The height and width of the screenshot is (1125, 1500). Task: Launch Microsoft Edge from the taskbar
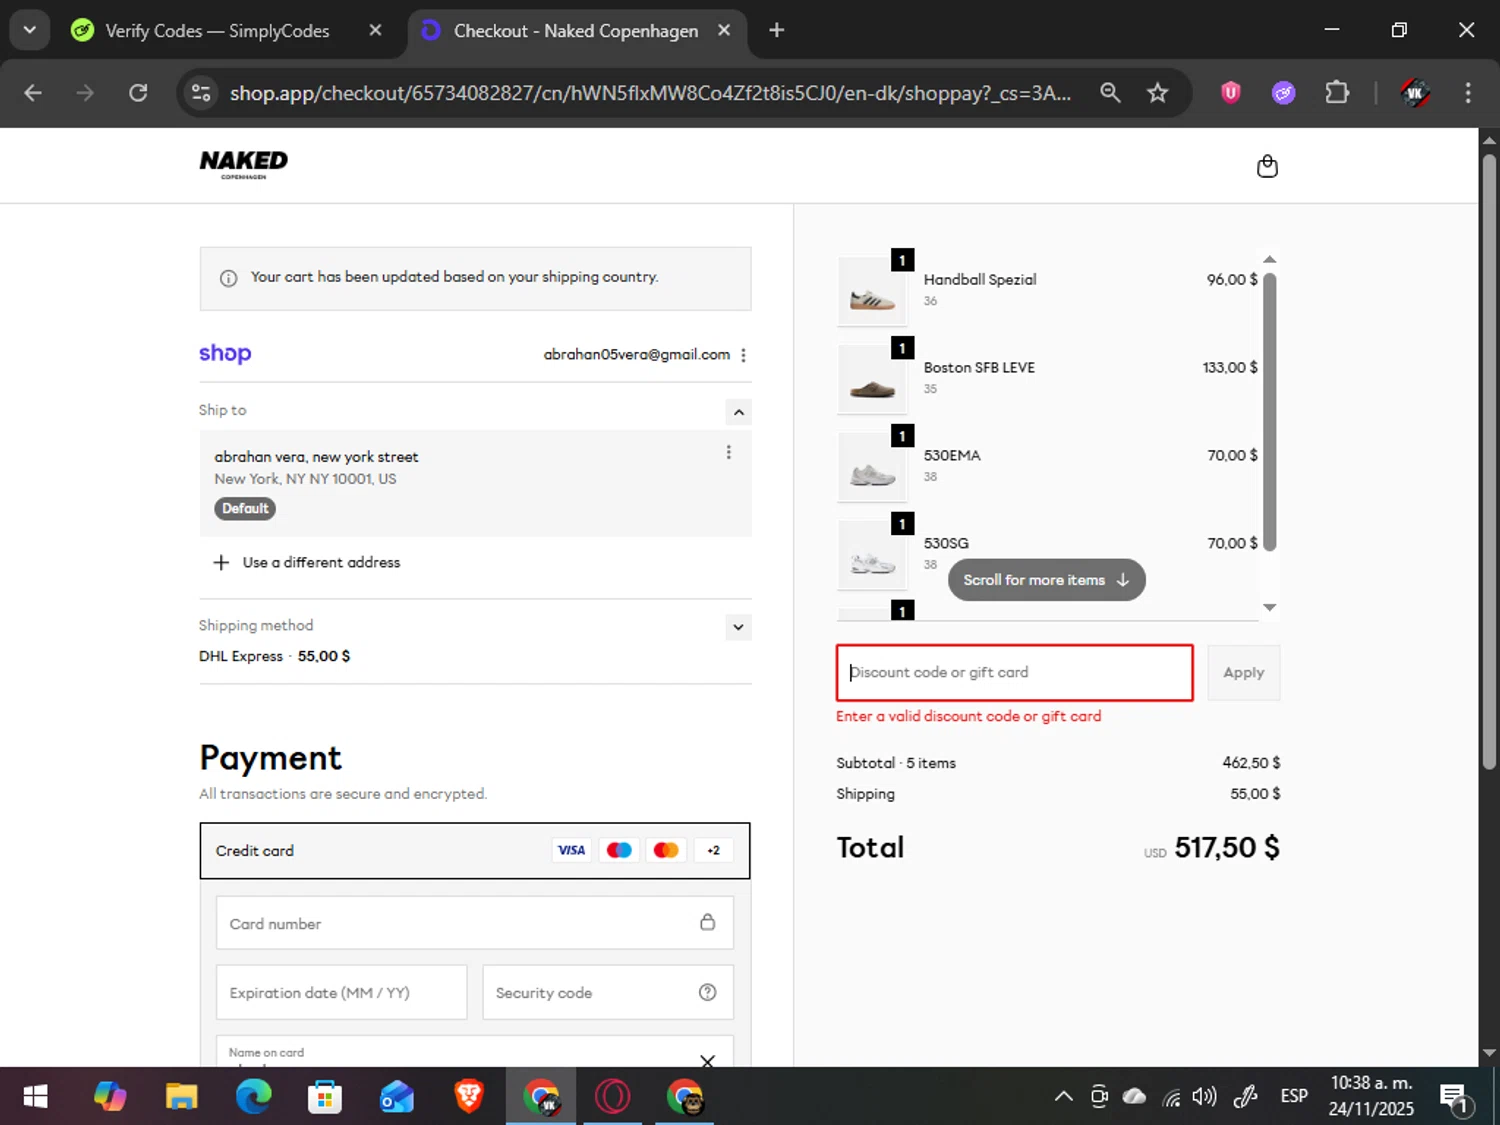click(x=253, y=1097)
